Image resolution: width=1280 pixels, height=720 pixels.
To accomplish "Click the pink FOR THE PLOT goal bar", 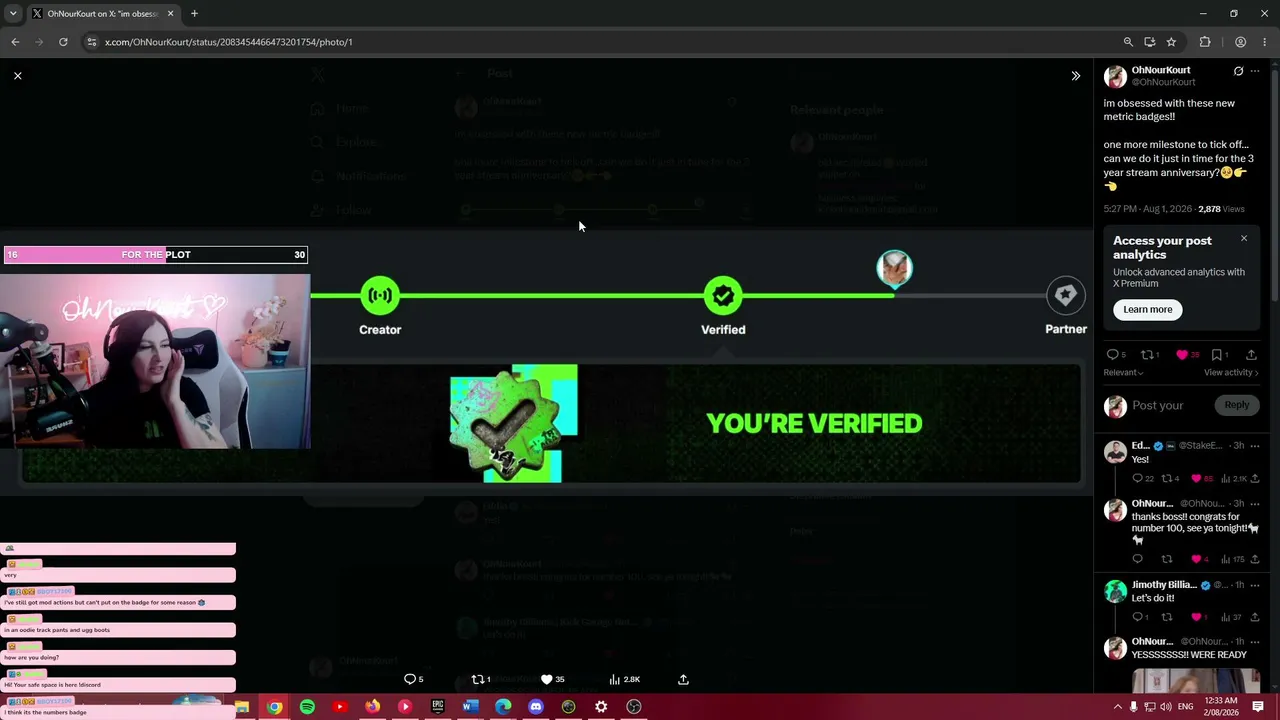I will [155, 255].
